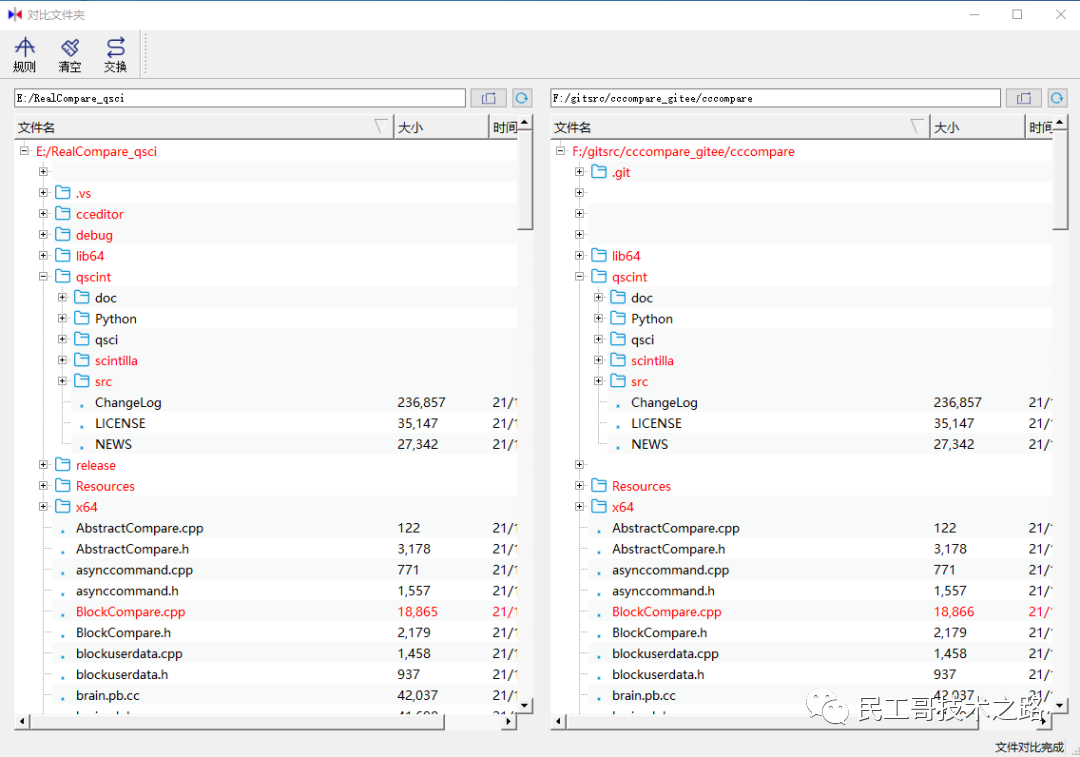Click the 文件对比完成 status bar text

pos(1029,747)
